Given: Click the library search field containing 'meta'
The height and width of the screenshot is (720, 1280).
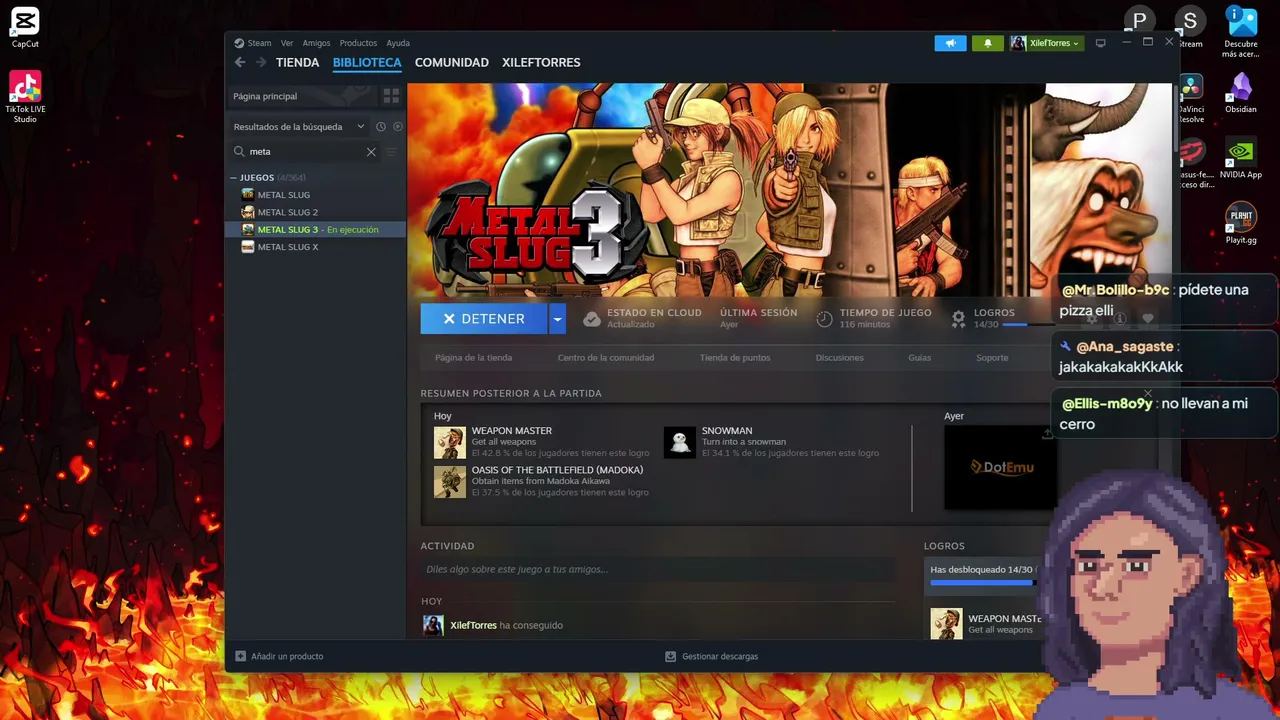Looking at the screenshot, I should pyautogui.click(x=305, y=152).
